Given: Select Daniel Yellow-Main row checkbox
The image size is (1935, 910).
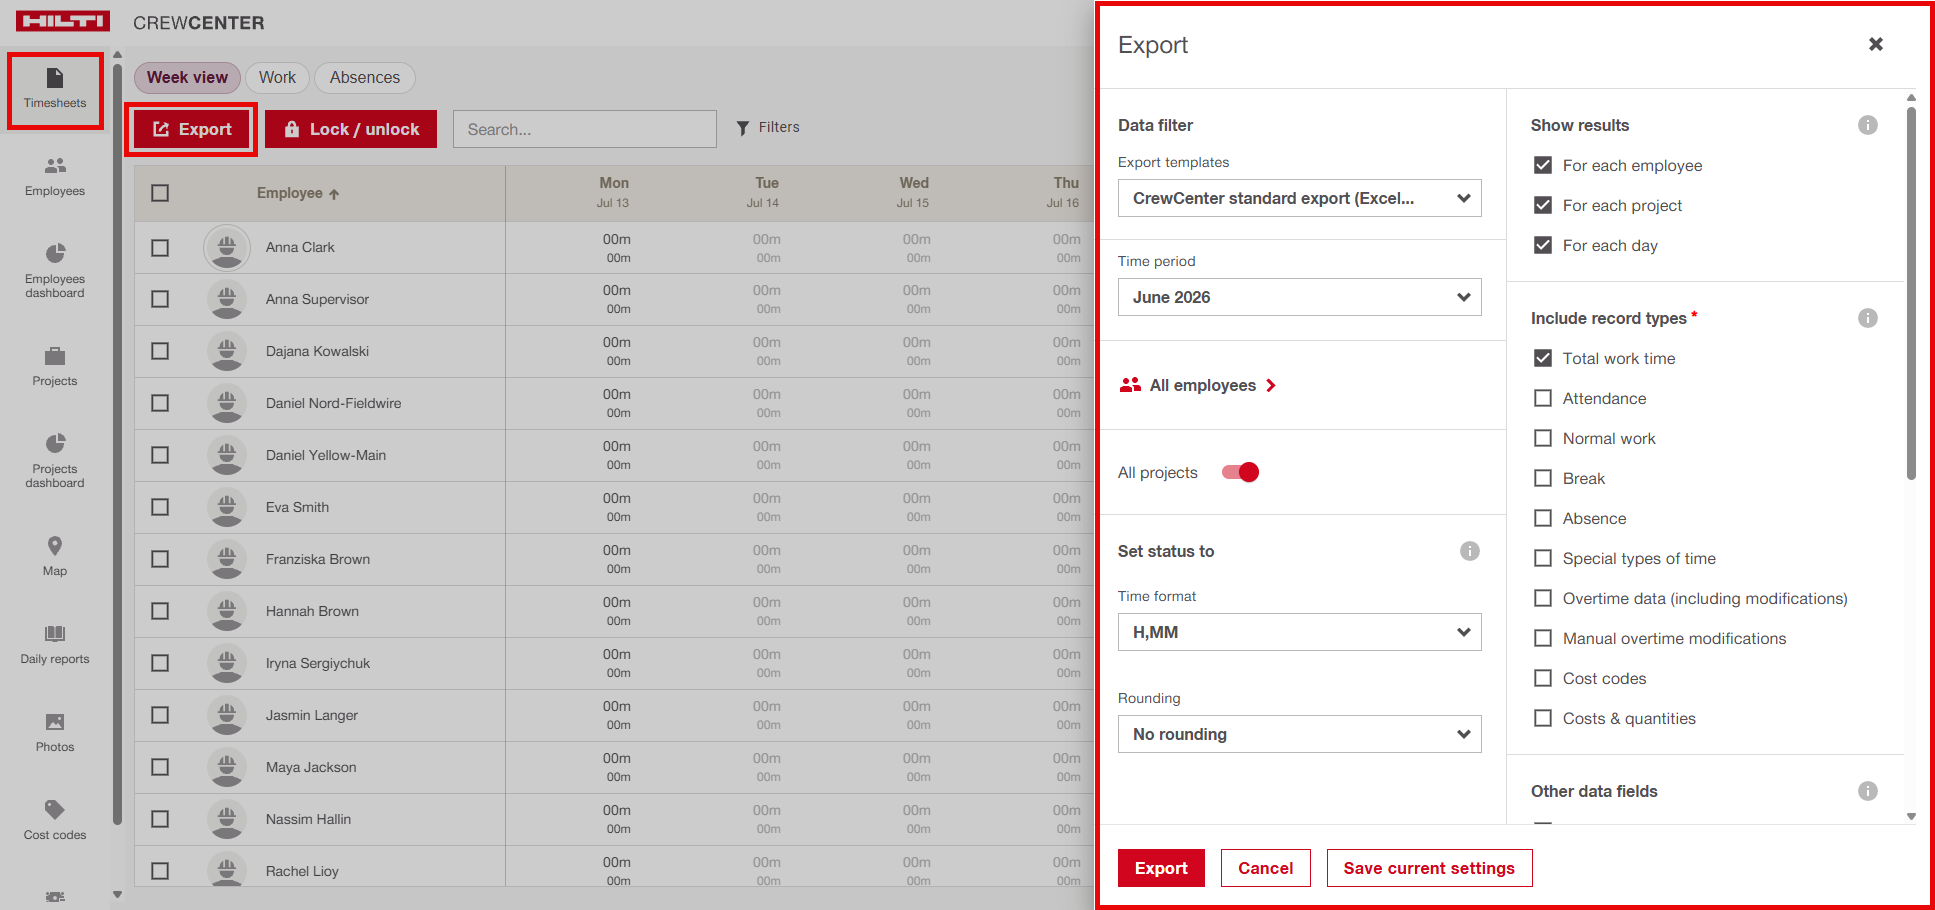Looking at the screenshot, I should tap(160, 455).
